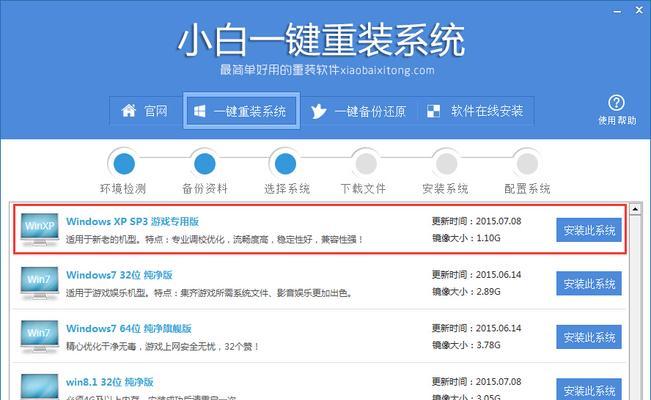Click the 镜像大小：2.89G text
Screen dimensions: 651x400
466,292
